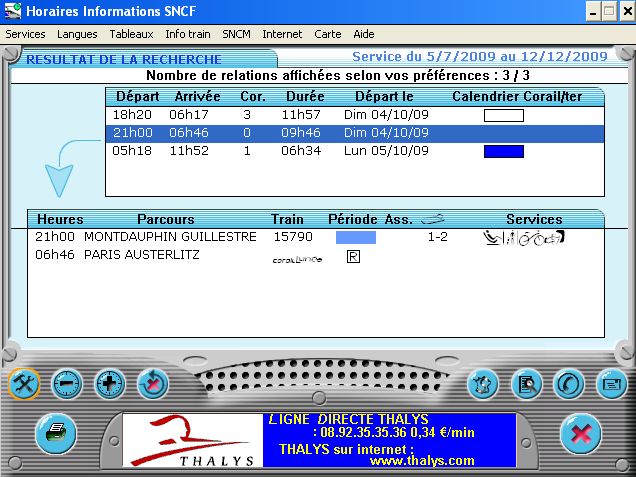Click the crescent moon round icon

[569, 382]
